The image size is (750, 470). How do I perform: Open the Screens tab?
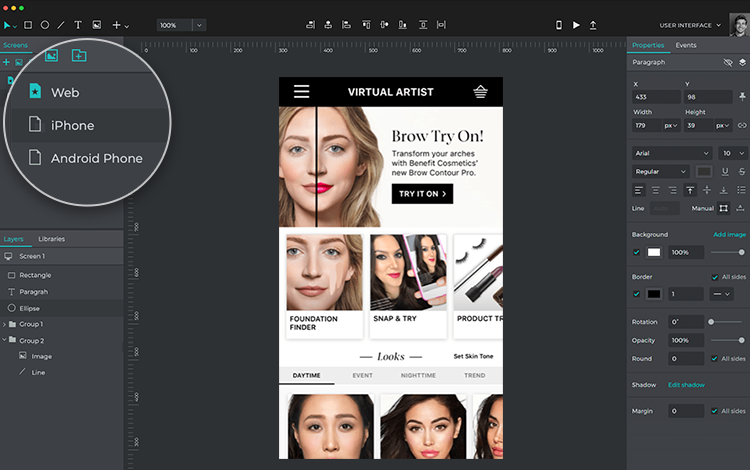(15, 45)
